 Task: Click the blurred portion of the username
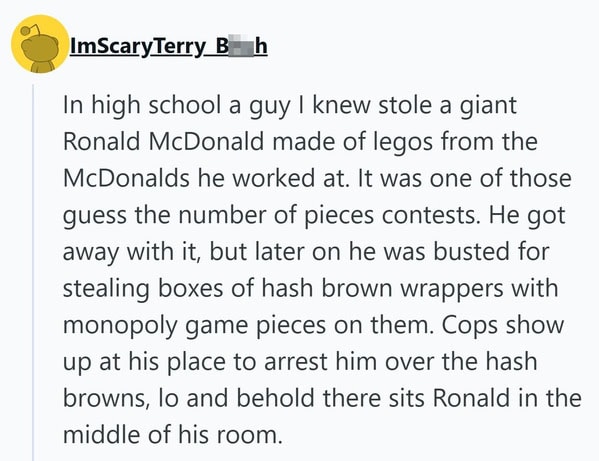241,46
